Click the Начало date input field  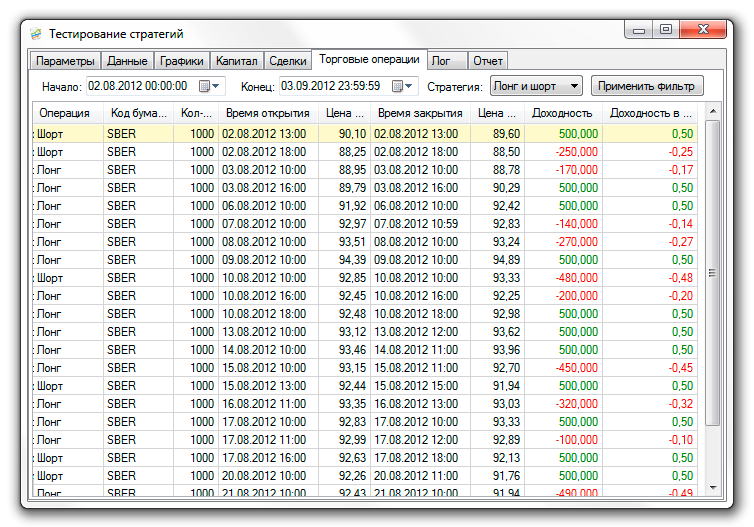(x=140, y=86)
